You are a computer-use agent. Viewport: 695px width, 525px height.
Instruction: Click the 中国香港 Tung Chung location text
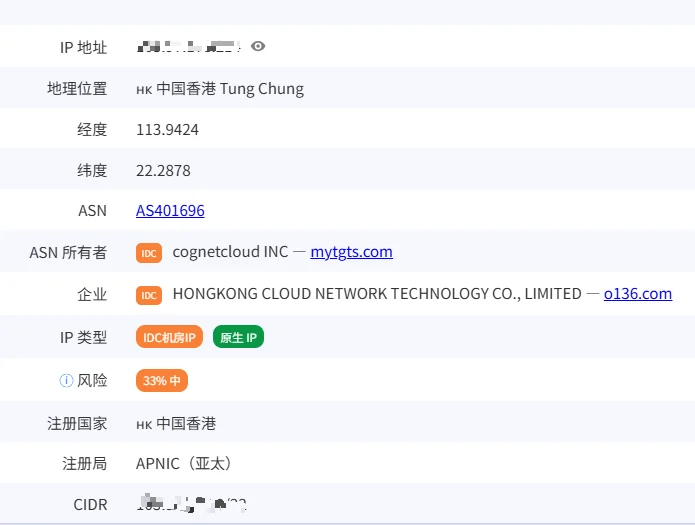point(230,89)
